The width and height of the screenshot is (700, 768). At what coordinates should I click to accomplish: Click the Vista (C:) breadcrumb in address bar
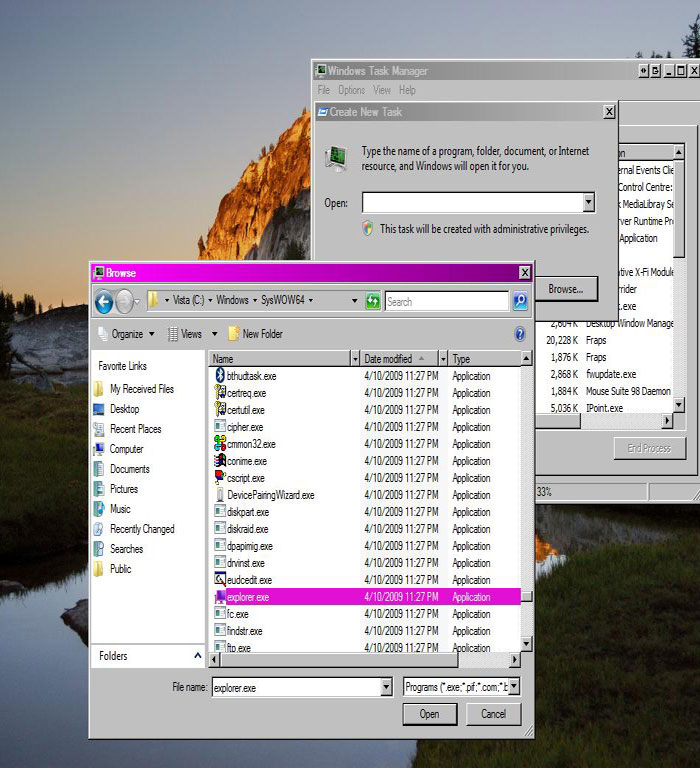click(x=188, y=300)
